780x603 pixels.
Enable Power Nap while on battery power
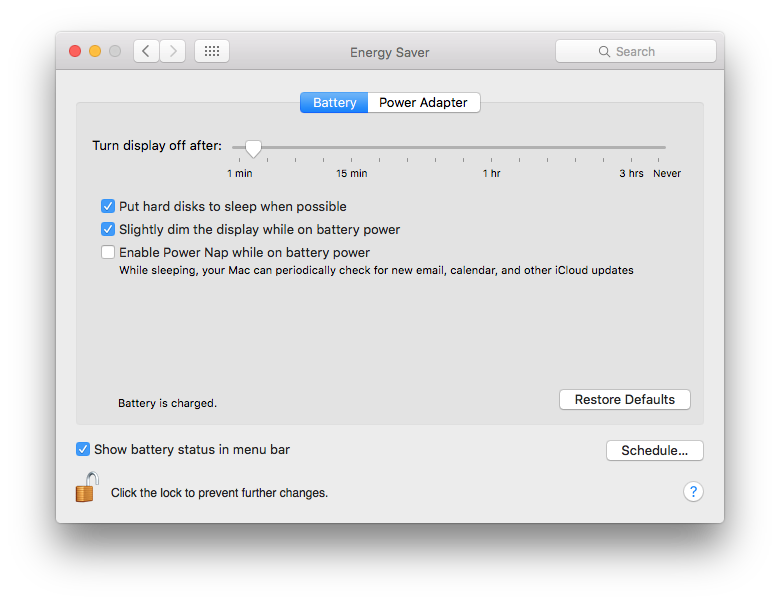point(108,252)
